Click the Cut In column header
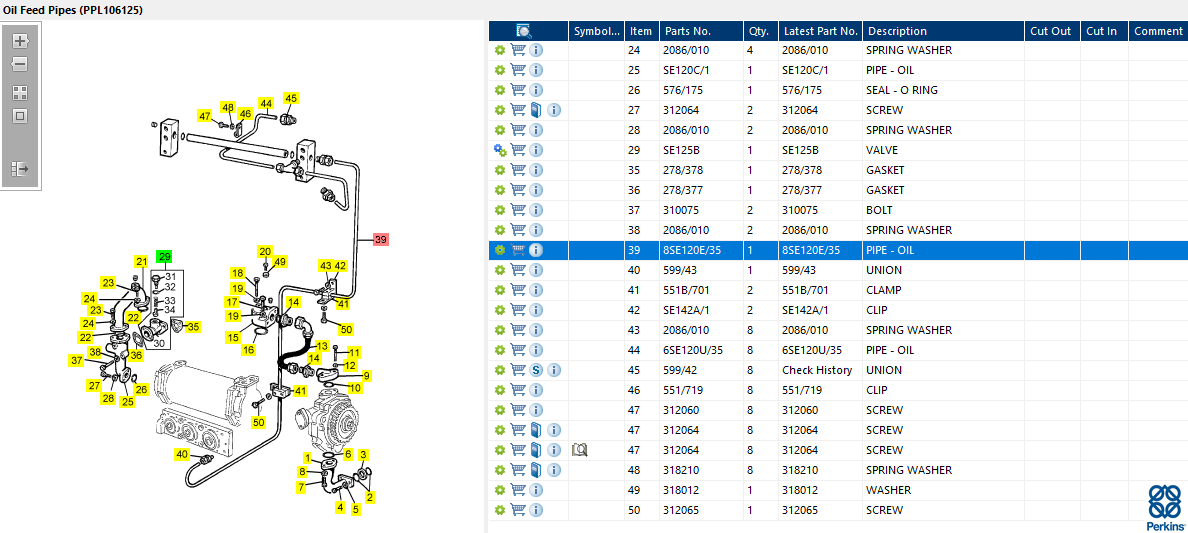The height and width of the screenshot is (533, 1188). point(1104,31)
